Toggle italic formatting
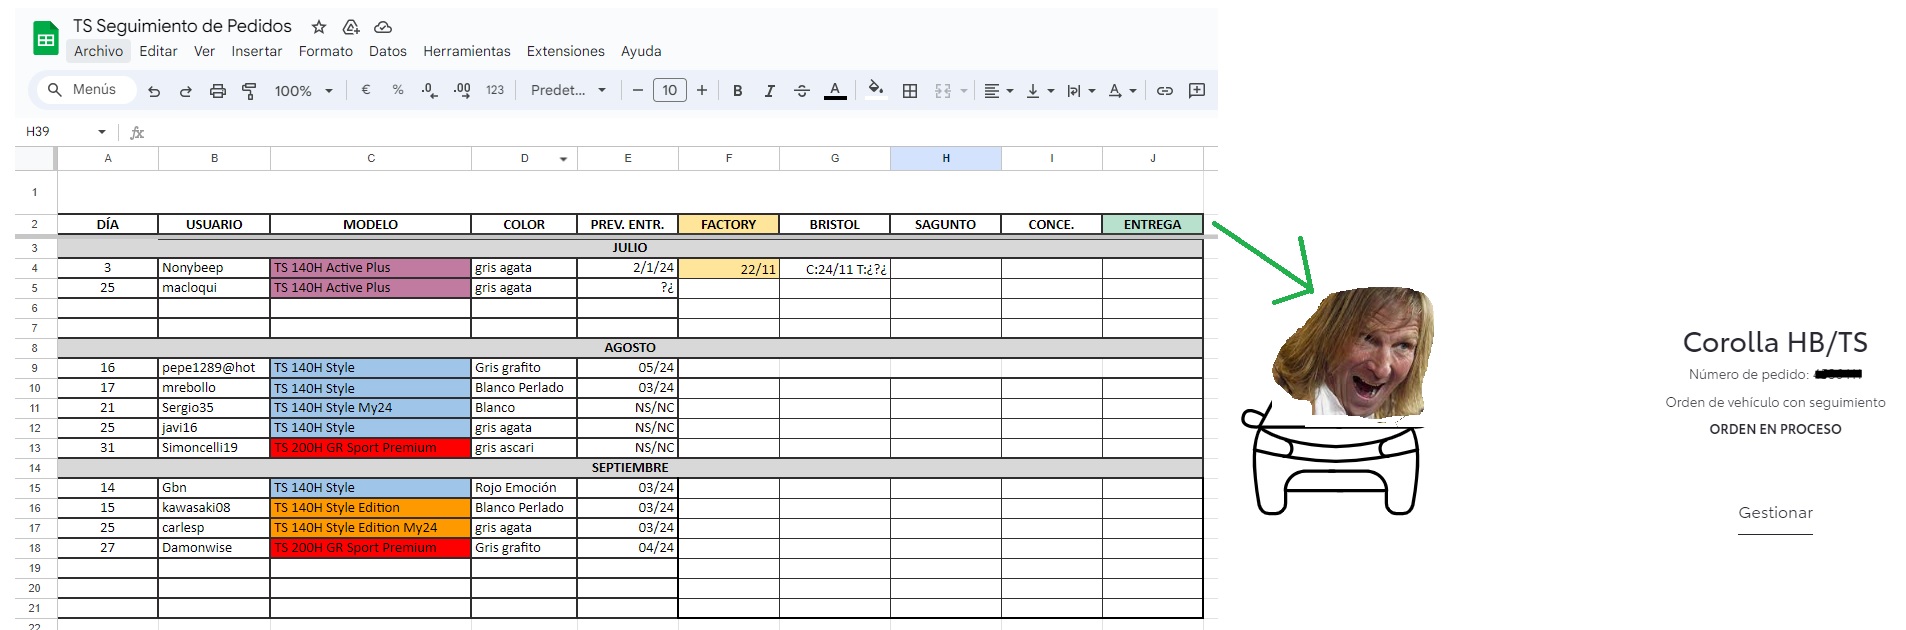The width and height of the screenshot is (1906, 630). click(x=770, y=91)
